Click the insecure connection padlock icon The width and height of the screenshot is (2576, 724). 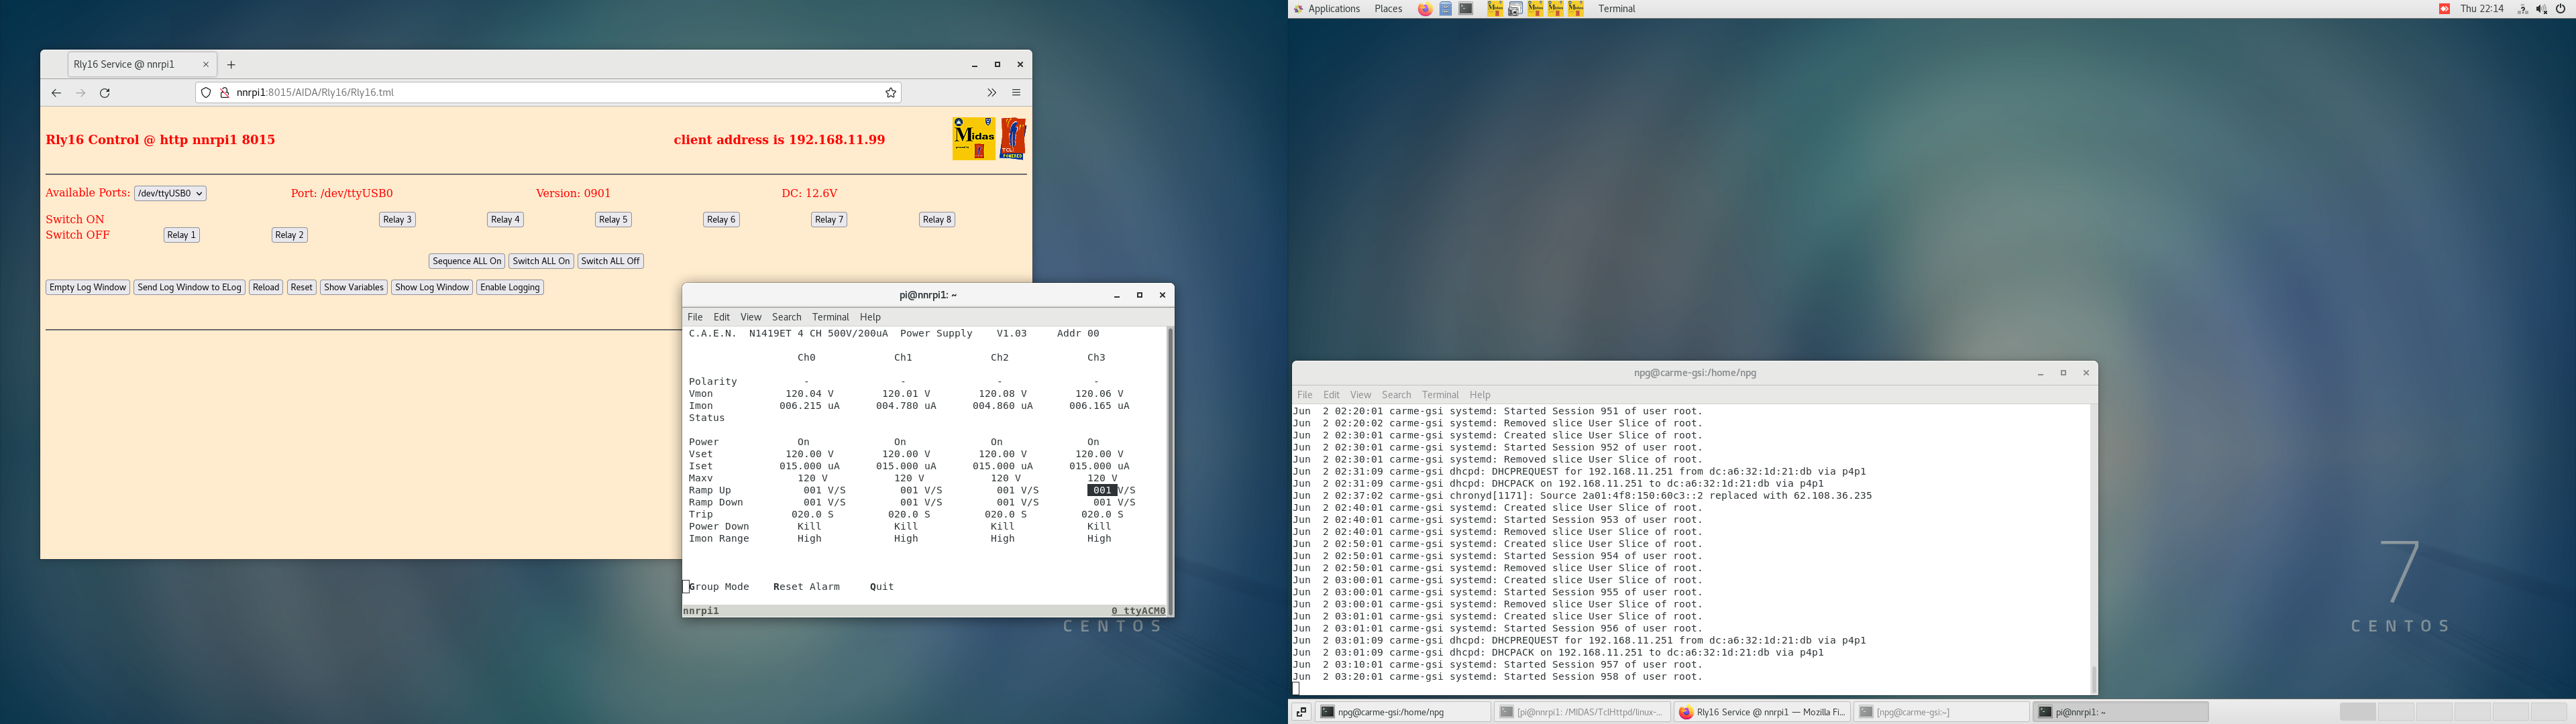[225, 93]
